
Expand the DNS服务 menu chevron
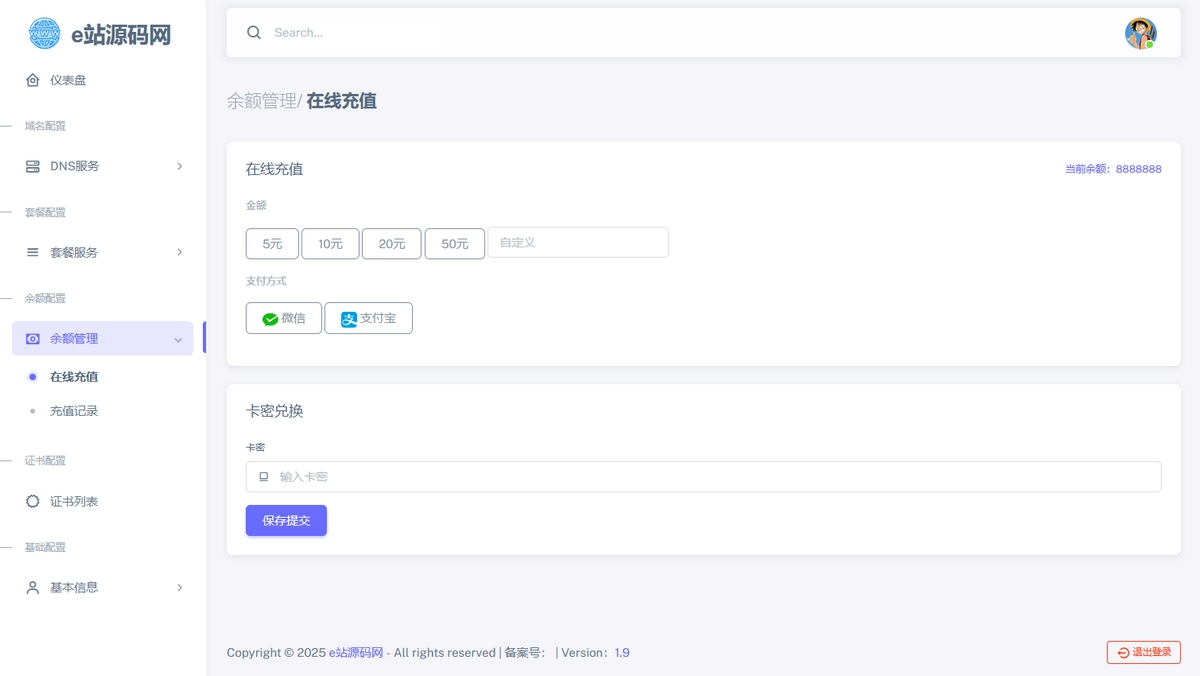(x=180, y=166)
